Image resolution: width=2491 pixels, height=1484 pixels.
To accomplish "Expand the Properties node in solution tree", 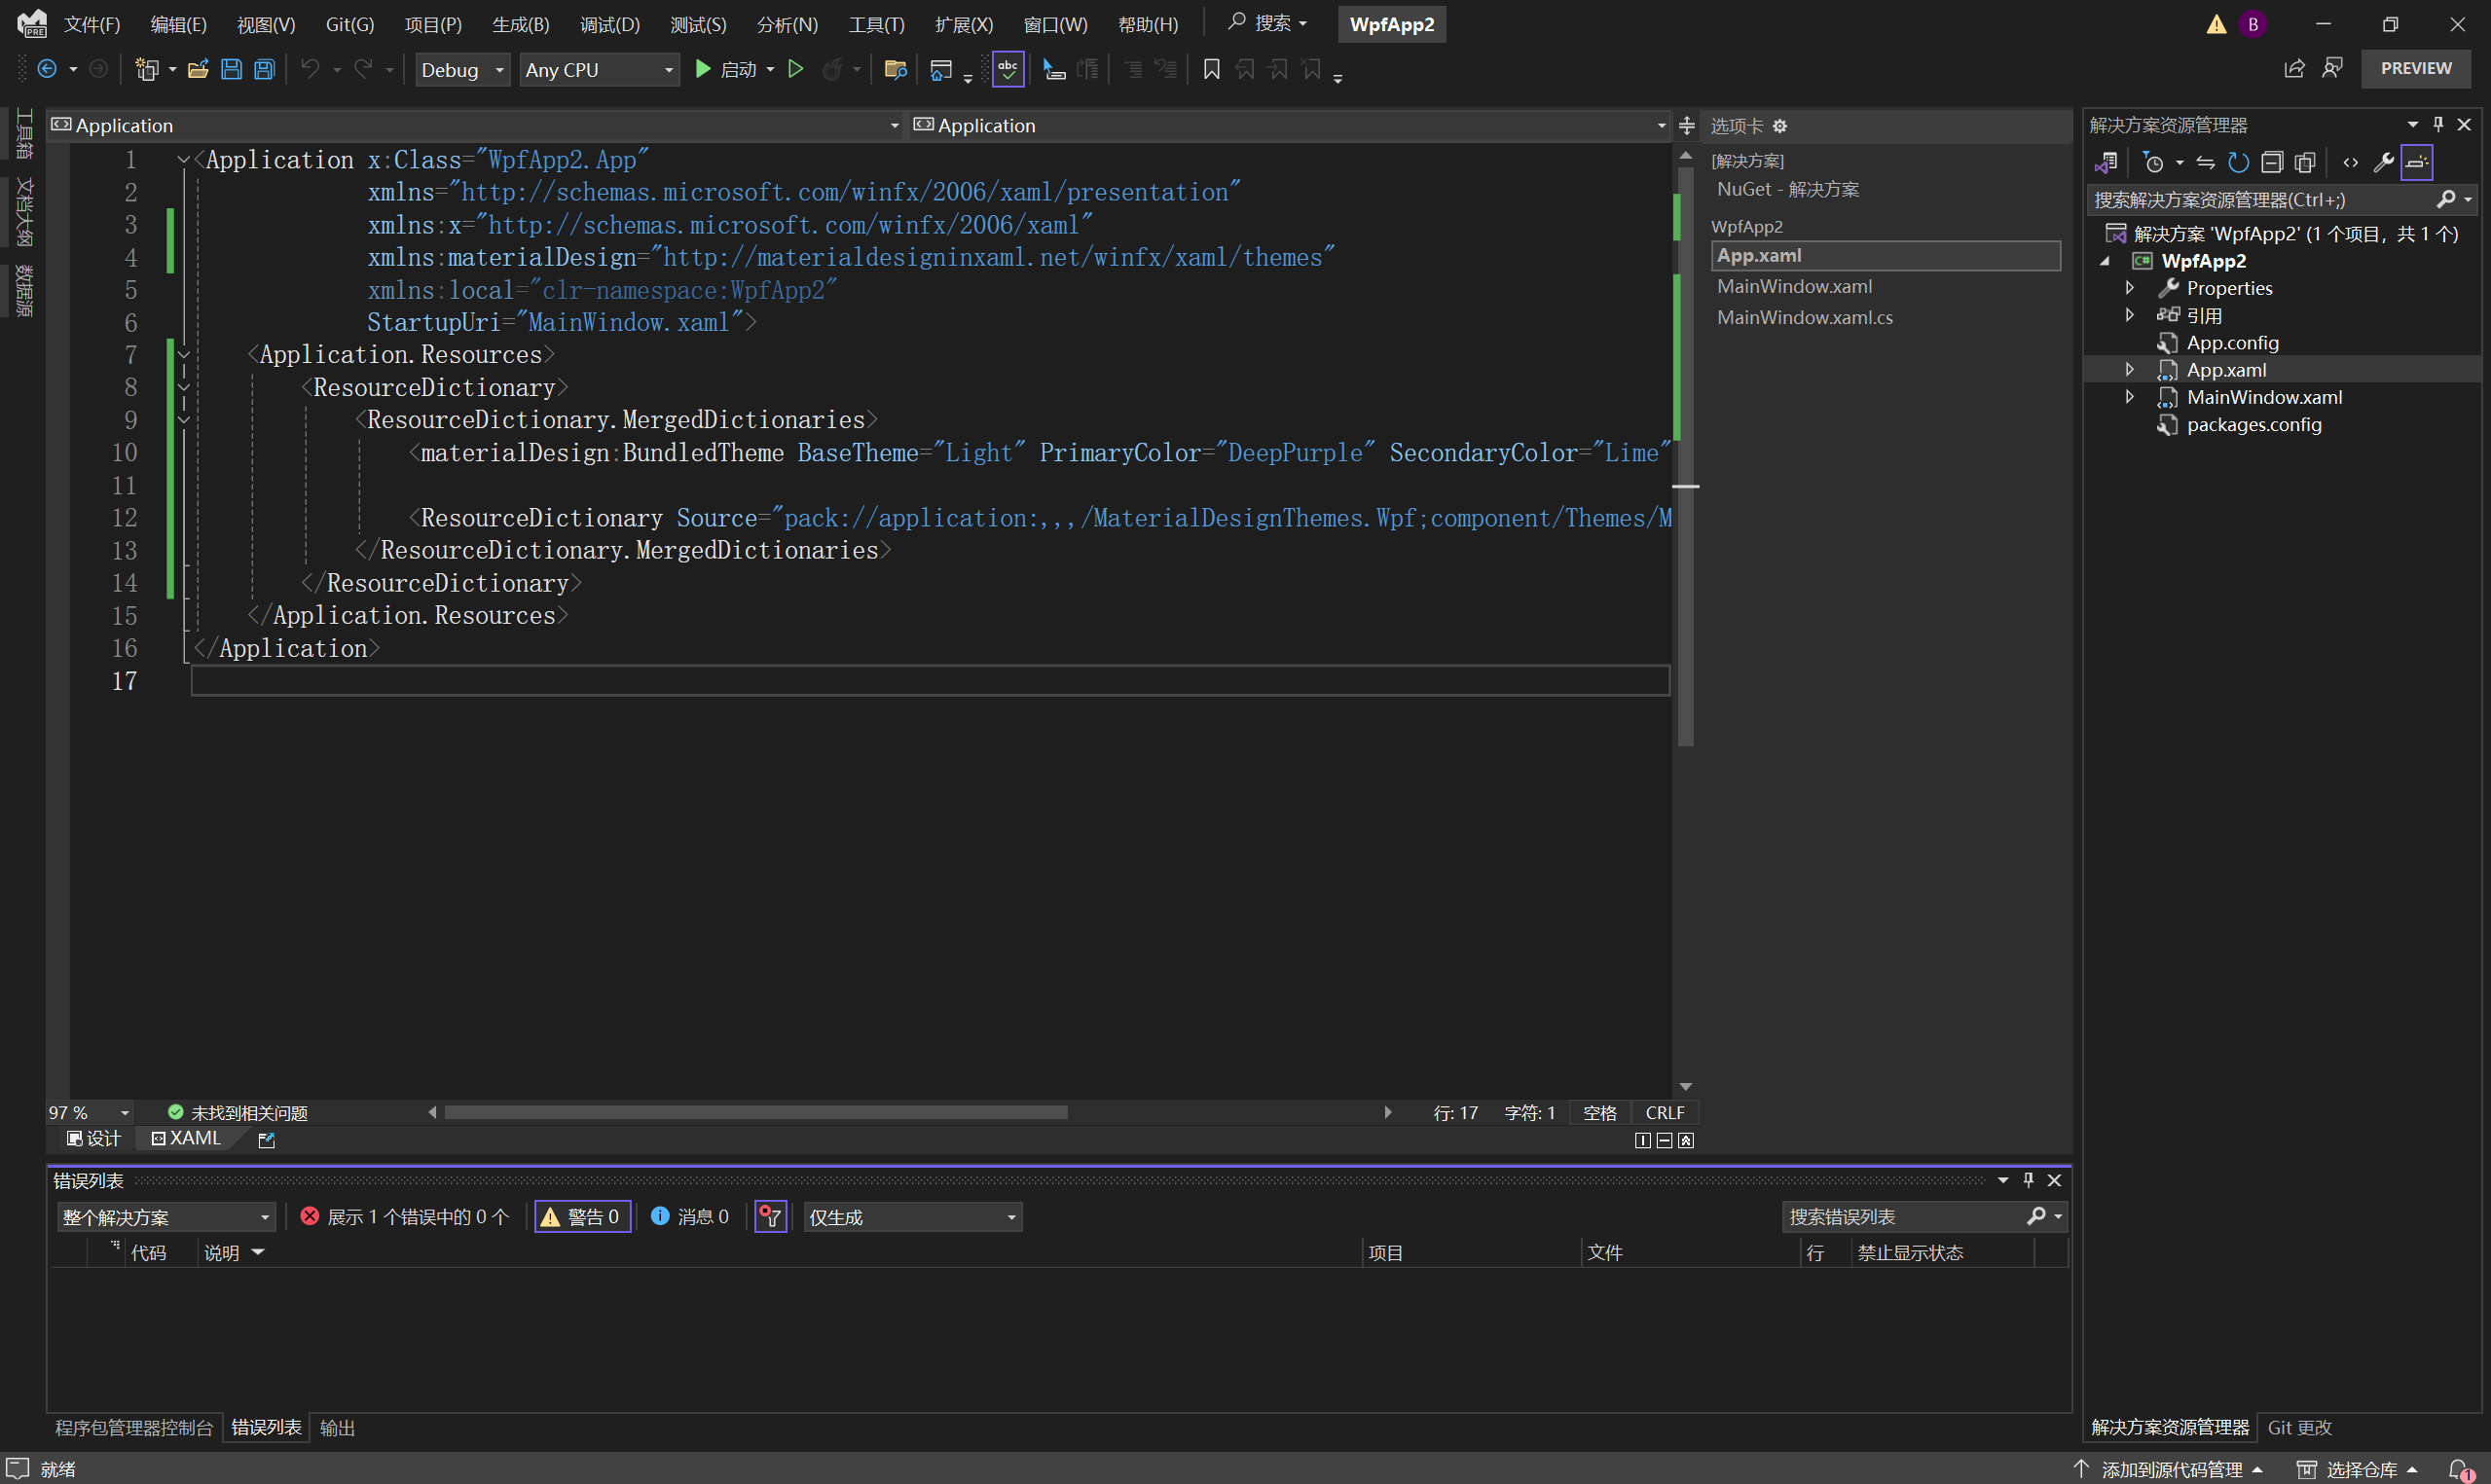I will point(2130,288).
